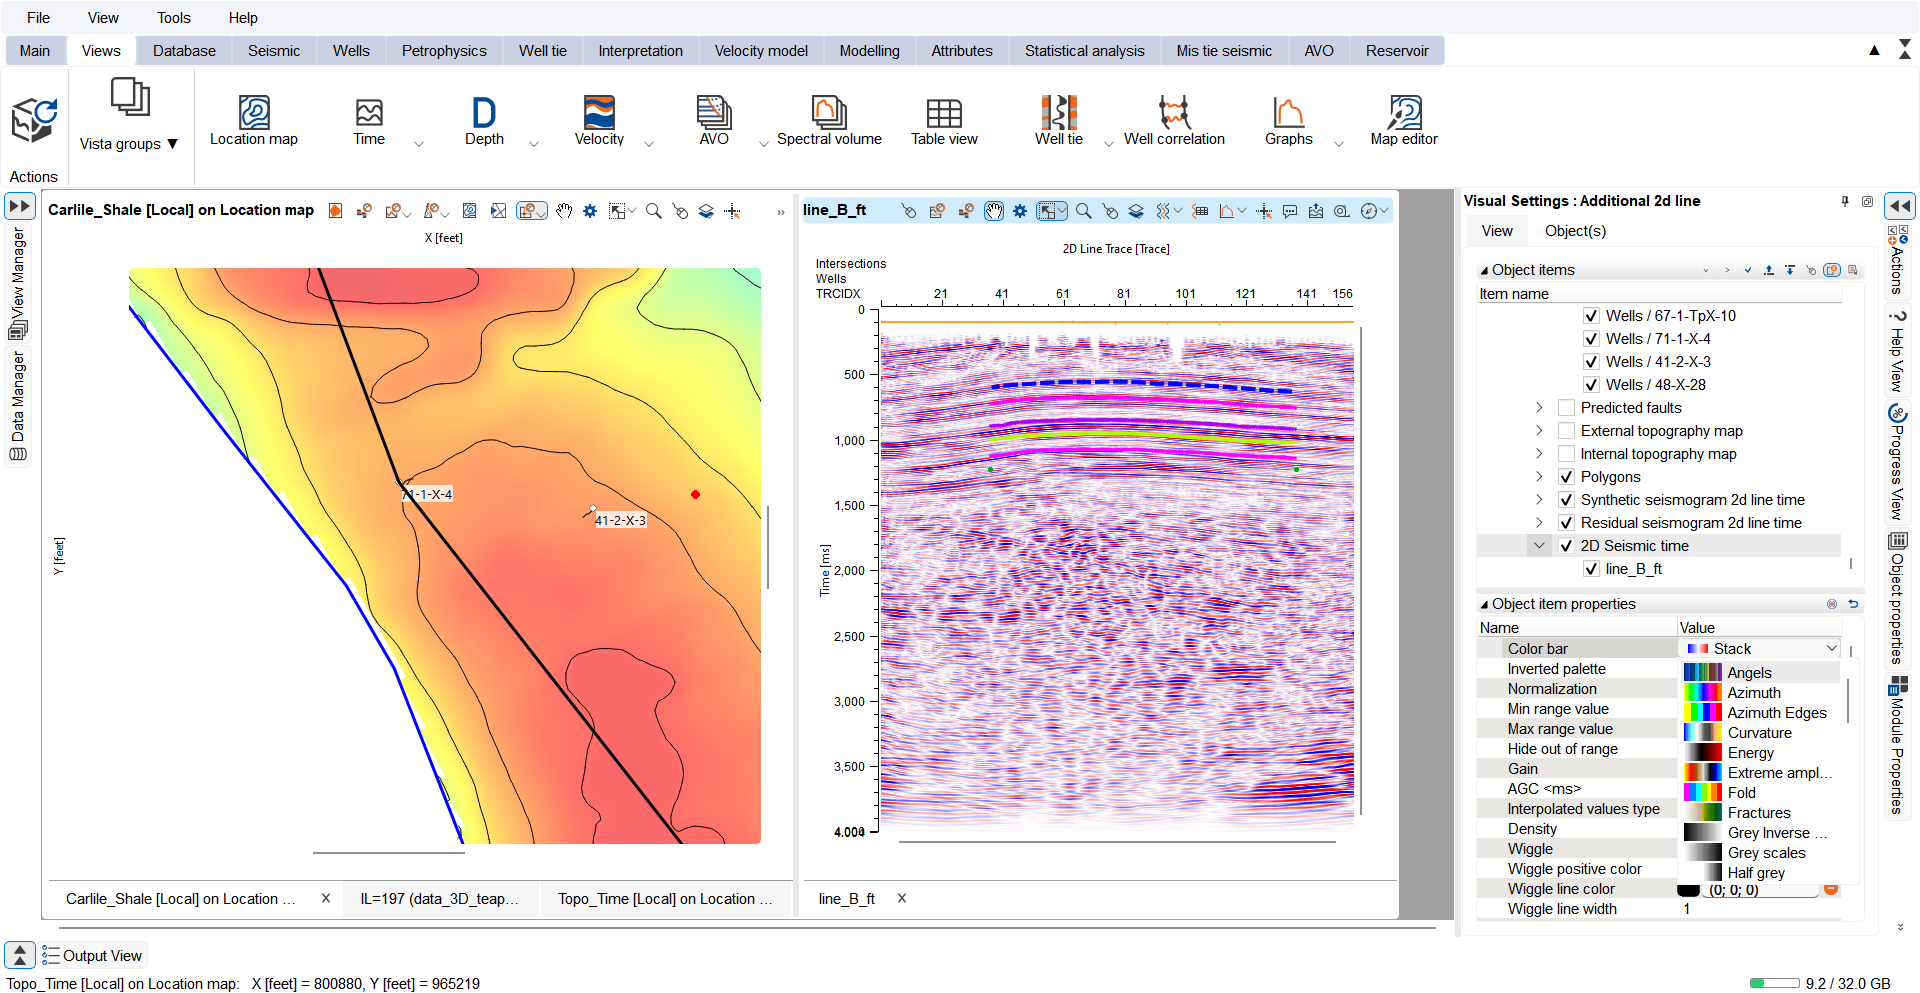
Task: Click zoom magnifier in line_B_ft toolbar
Action: pos(1083,211)
